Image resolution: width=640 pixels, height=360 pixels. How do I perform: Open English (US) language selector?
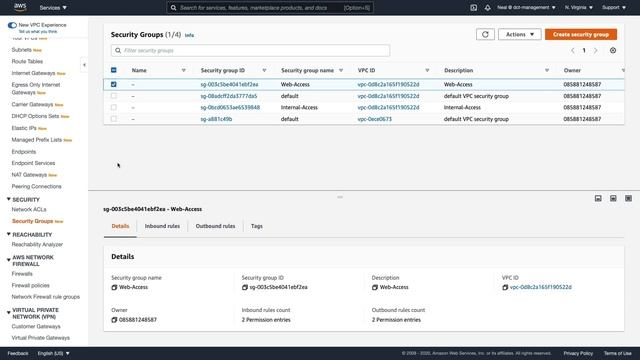click(x=53, y=353)
